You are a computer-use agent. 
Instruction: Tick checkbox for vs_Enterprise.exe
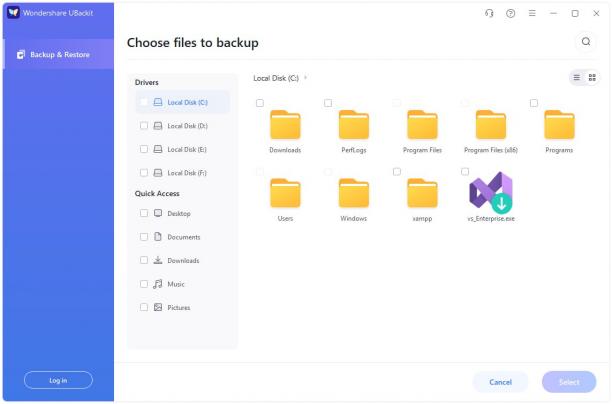click(465, 172)
